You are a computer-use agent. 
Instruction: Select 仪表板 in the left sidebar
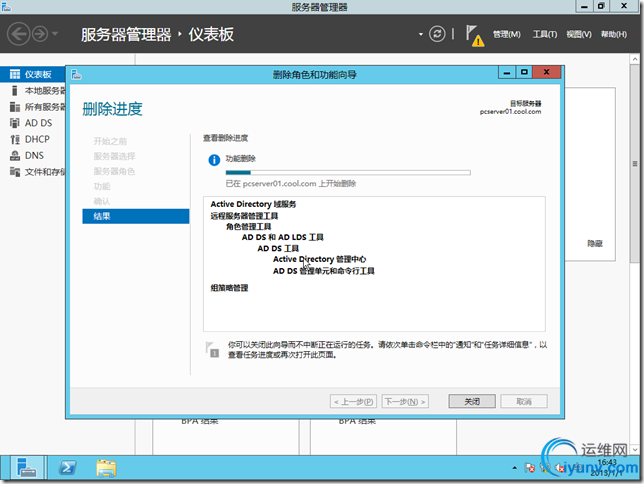[x=33, y=74]
